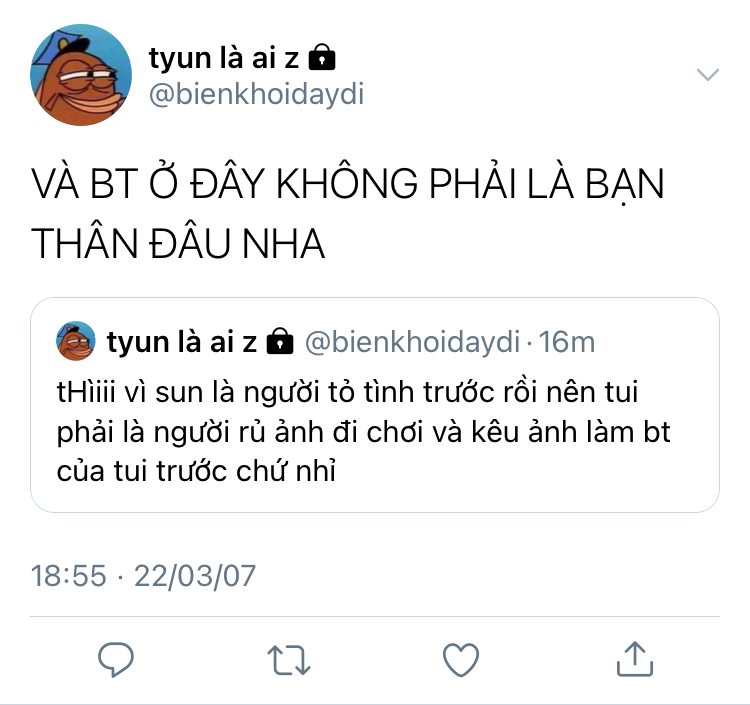750x705 pixels.
Task: Tap the 'của tui trước chứ nhỉ' line
Action: pos(196,471)
